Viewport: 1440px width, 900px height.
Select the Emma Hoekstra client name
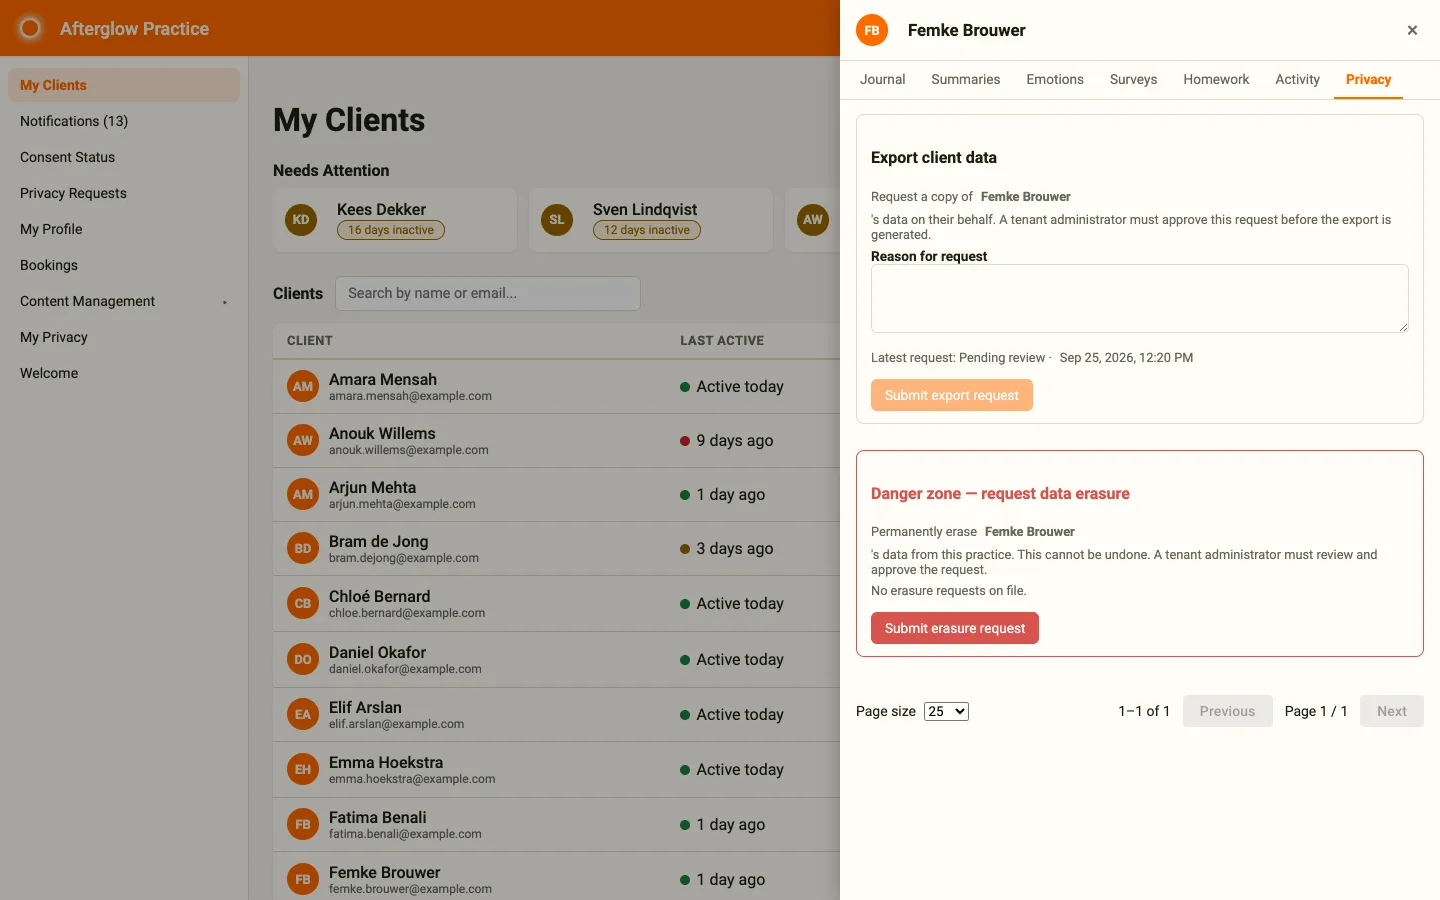point(386,762)
